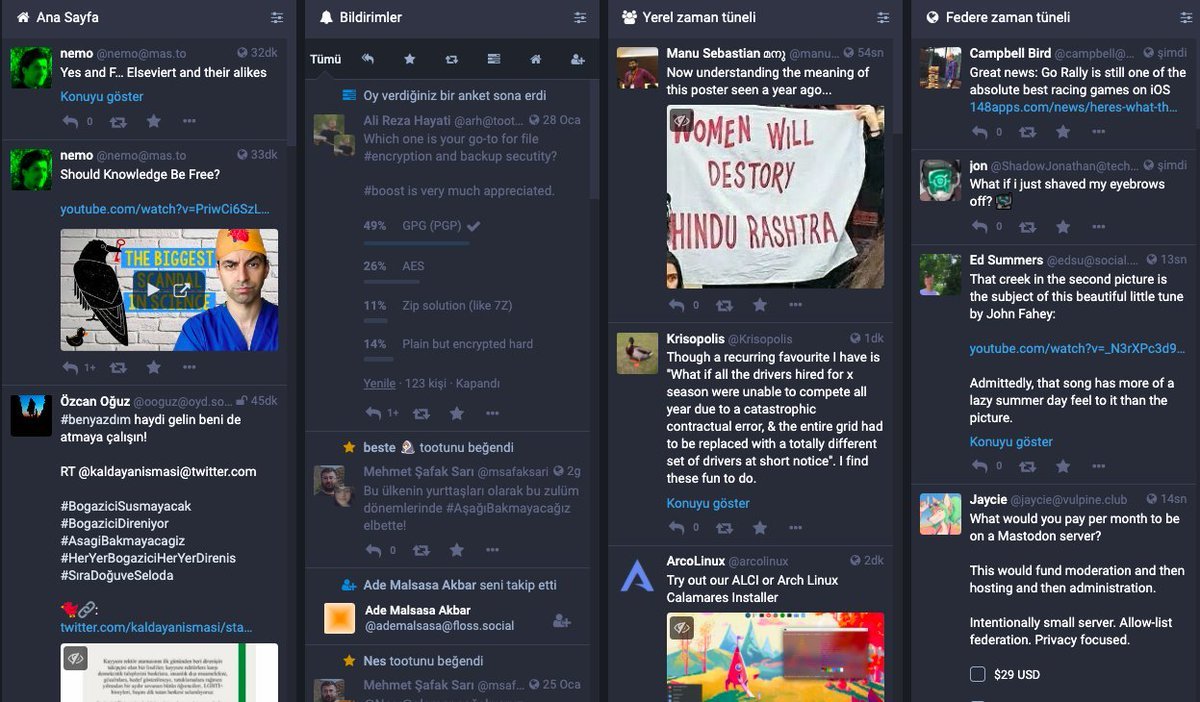Refresh poll results with Yenile

point(379,383)
